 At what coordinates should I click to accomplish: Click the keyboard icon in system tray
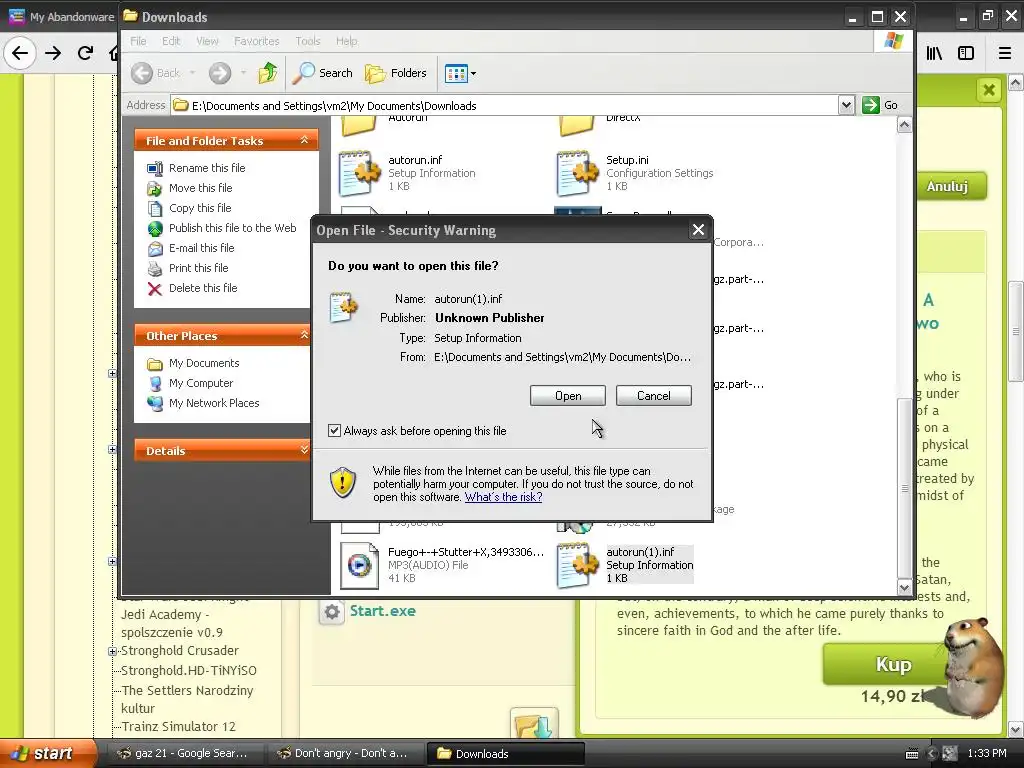click(x=912, y=754)
